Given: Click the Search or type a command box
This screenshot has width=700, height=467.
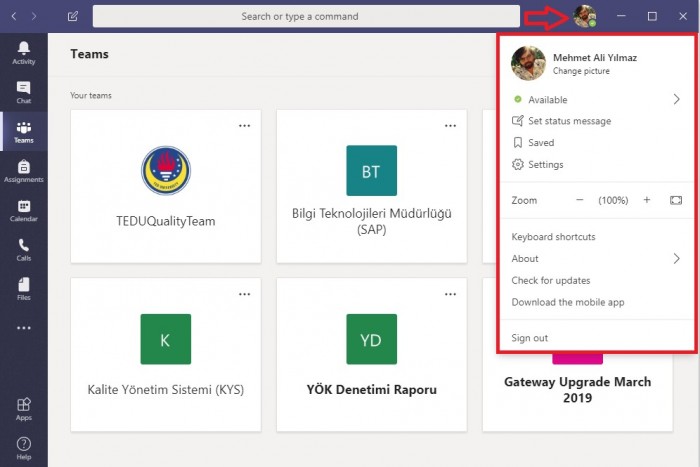Looking at the screenshot, I should pos(306,17).
